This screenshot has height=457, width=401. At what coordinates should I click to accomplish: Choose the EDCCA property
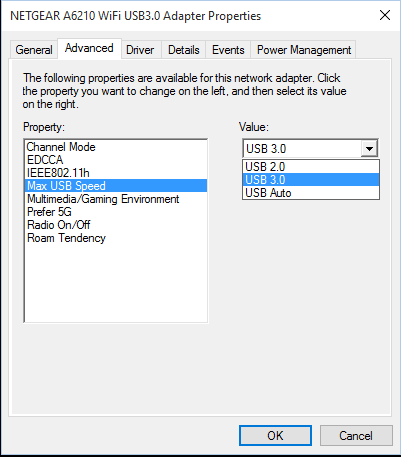click(116, 160)
